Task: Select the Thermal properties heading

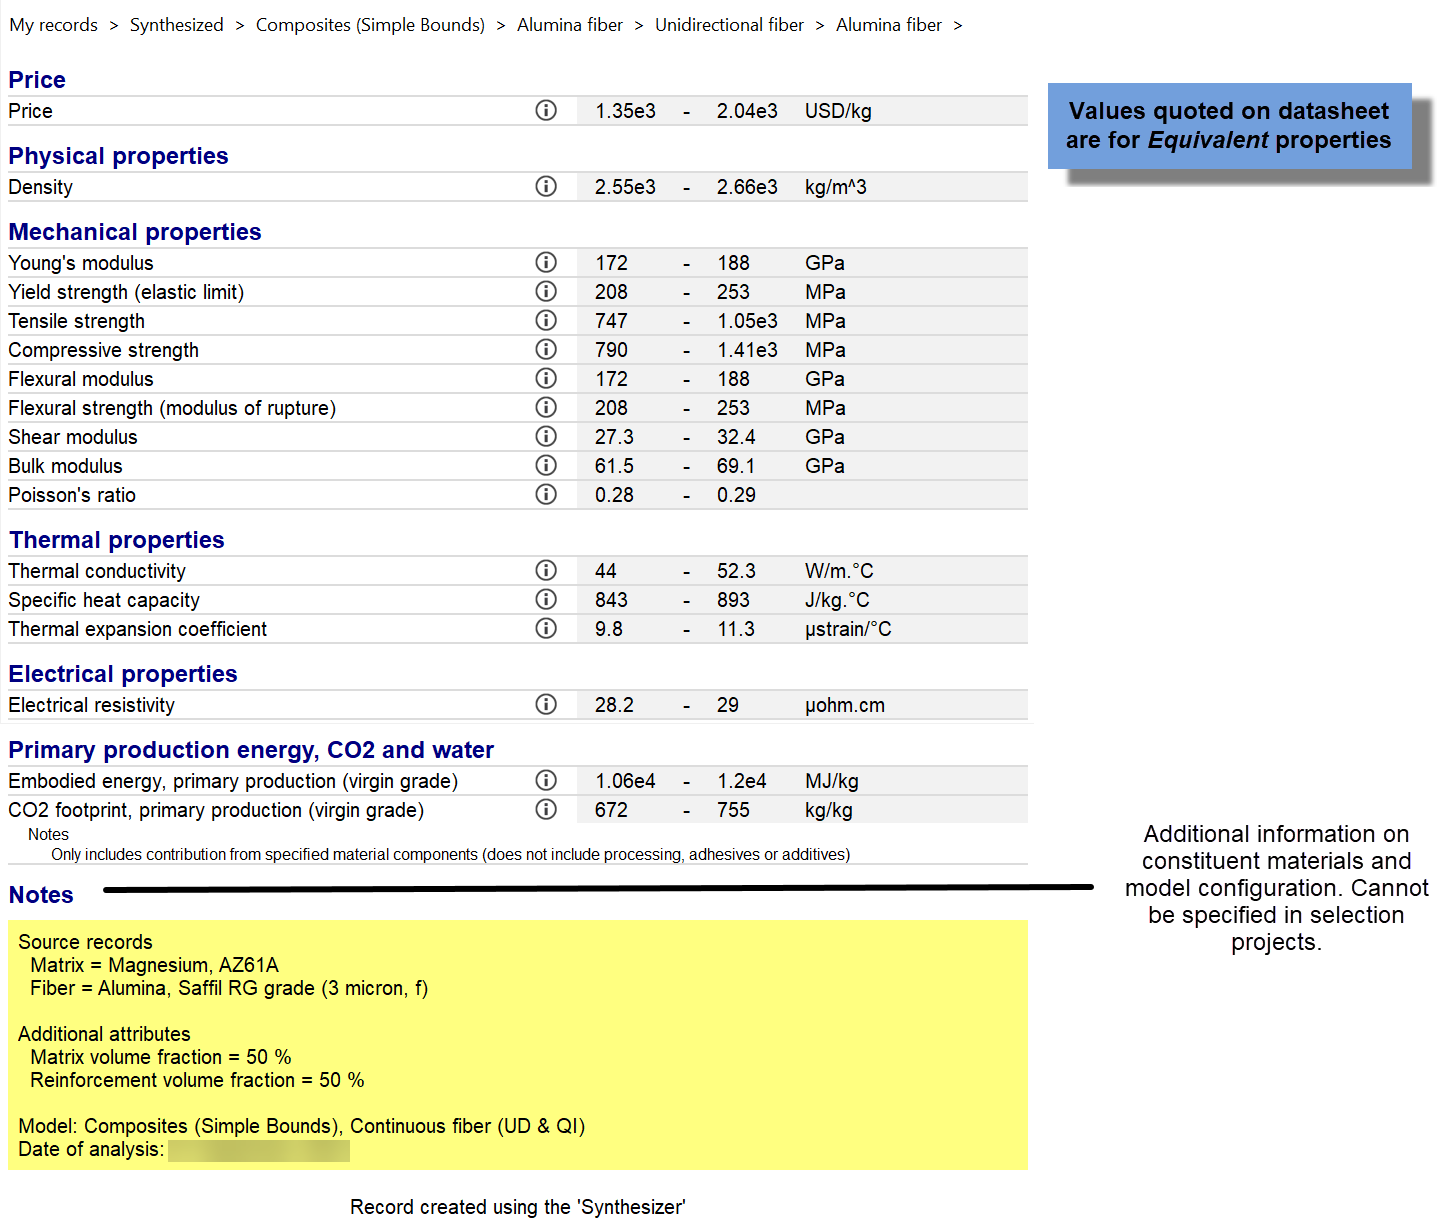Action: (x=116, y=540)
